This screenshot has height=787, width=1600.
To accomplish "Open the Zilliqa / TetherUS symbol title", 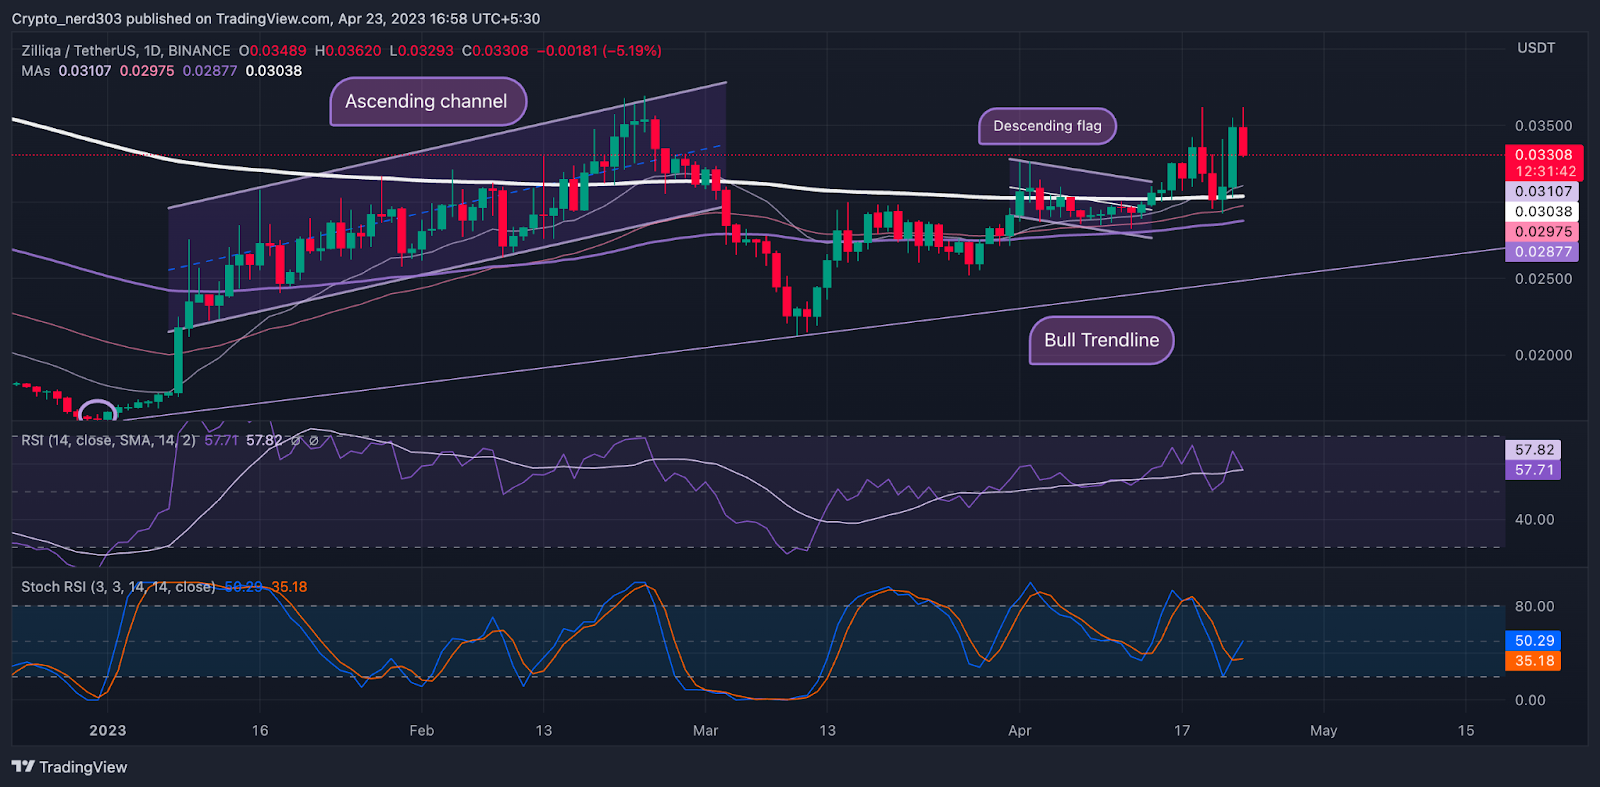I will pos(126,51).
